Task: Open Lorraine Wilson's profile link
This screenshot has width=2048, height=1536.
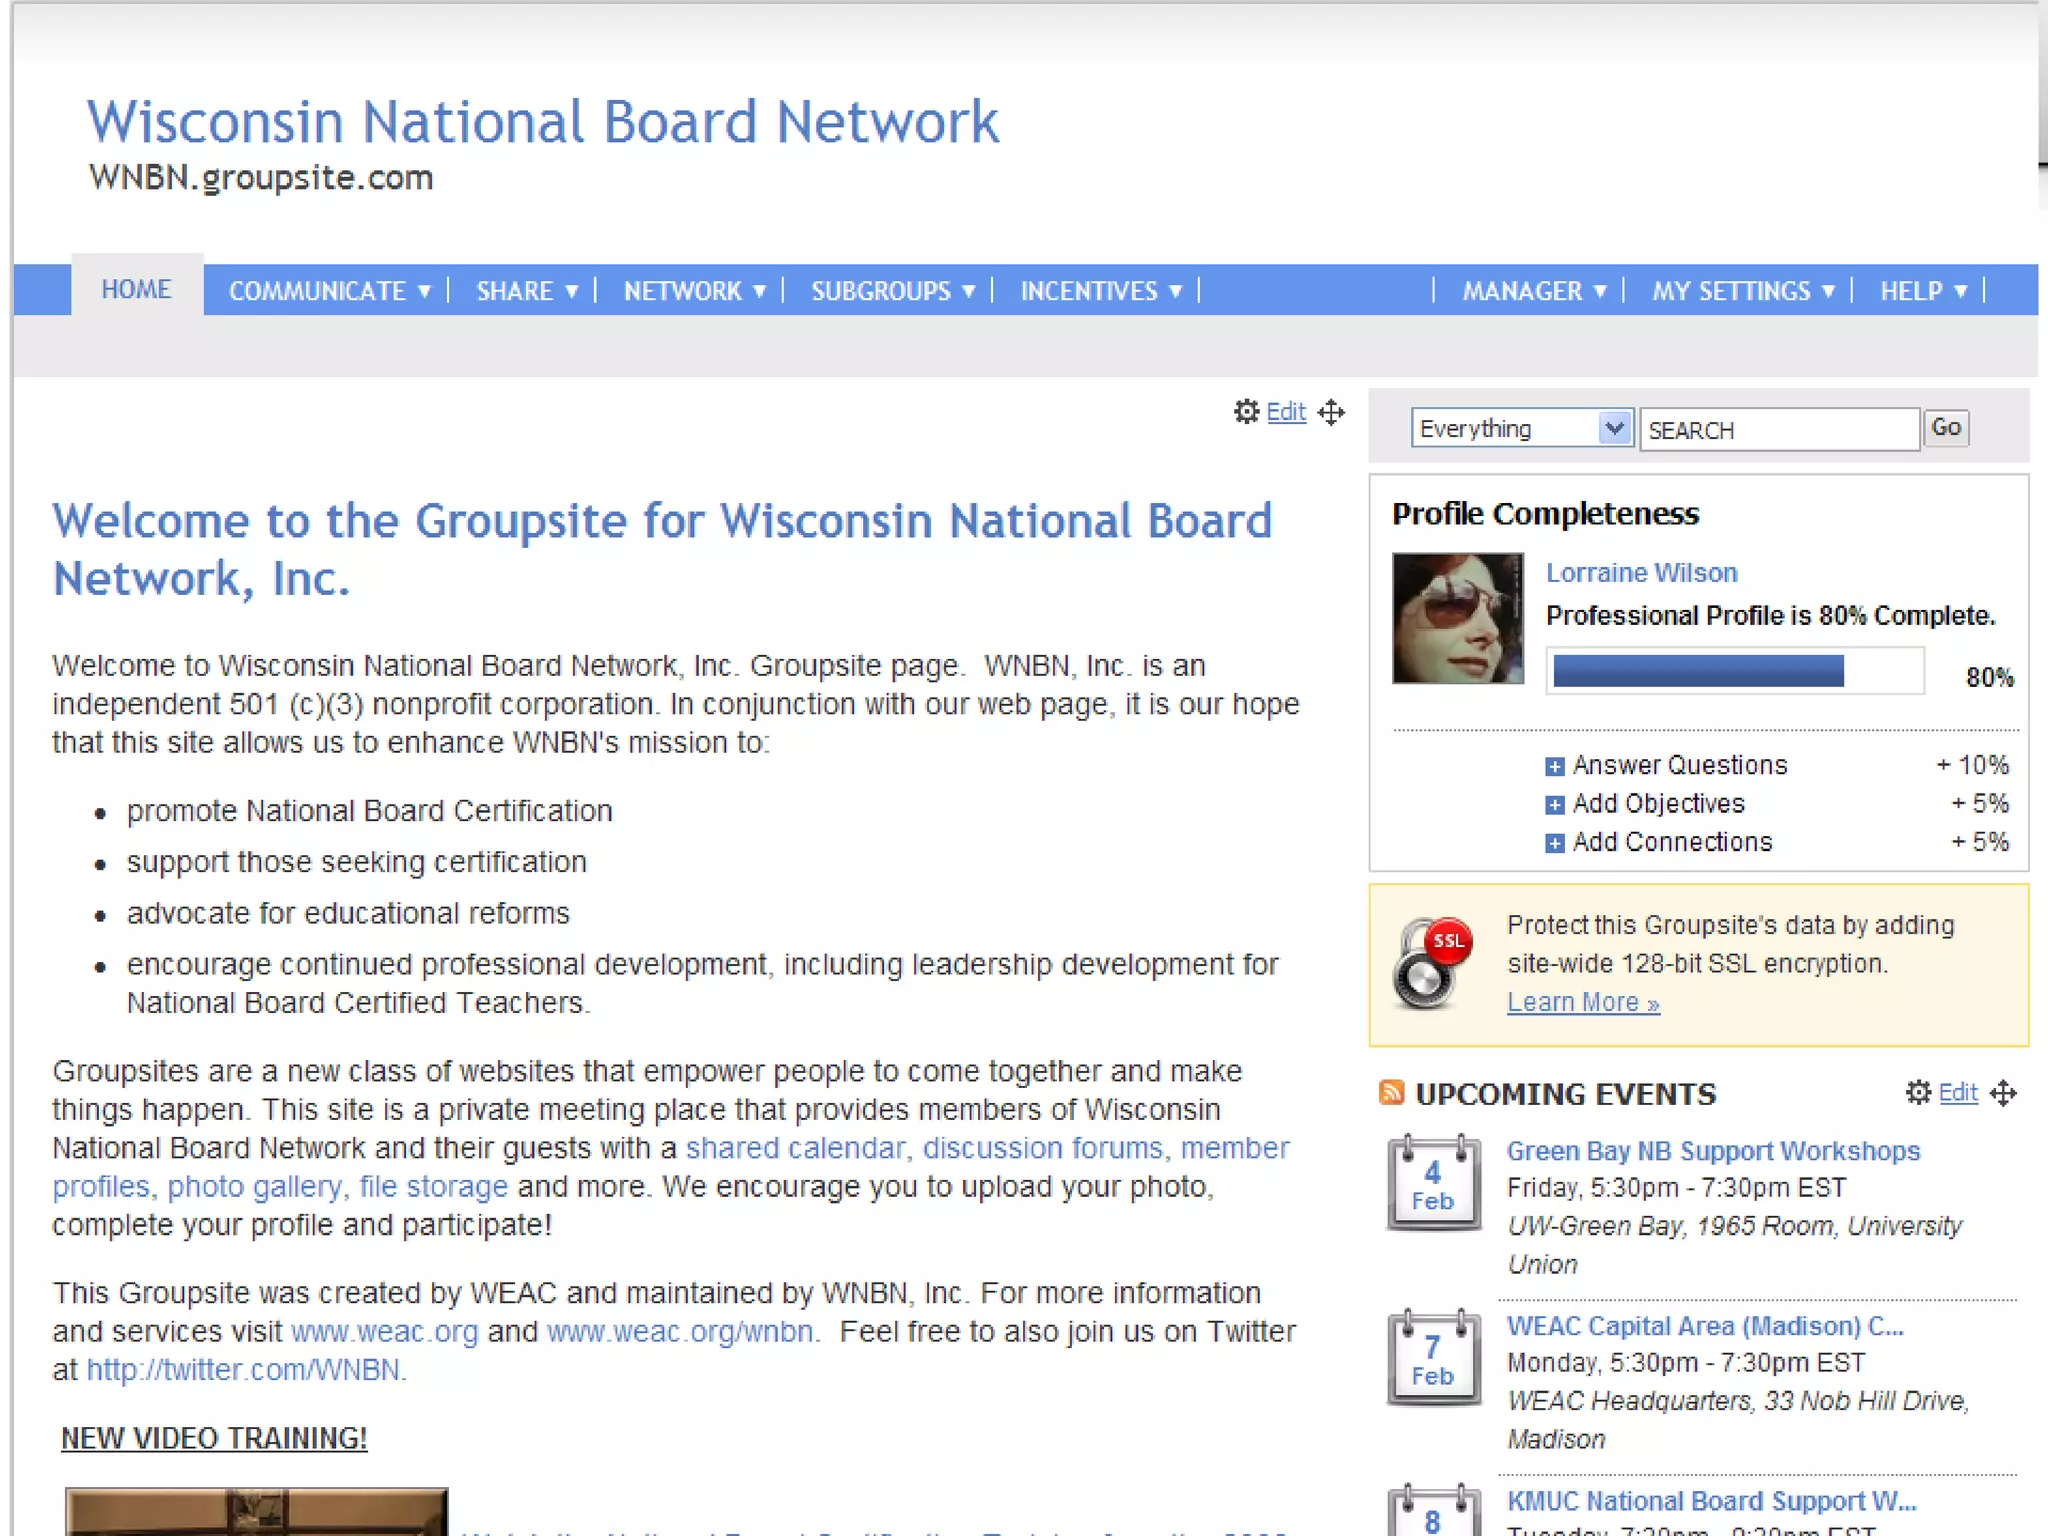Action: (1642, 573)
